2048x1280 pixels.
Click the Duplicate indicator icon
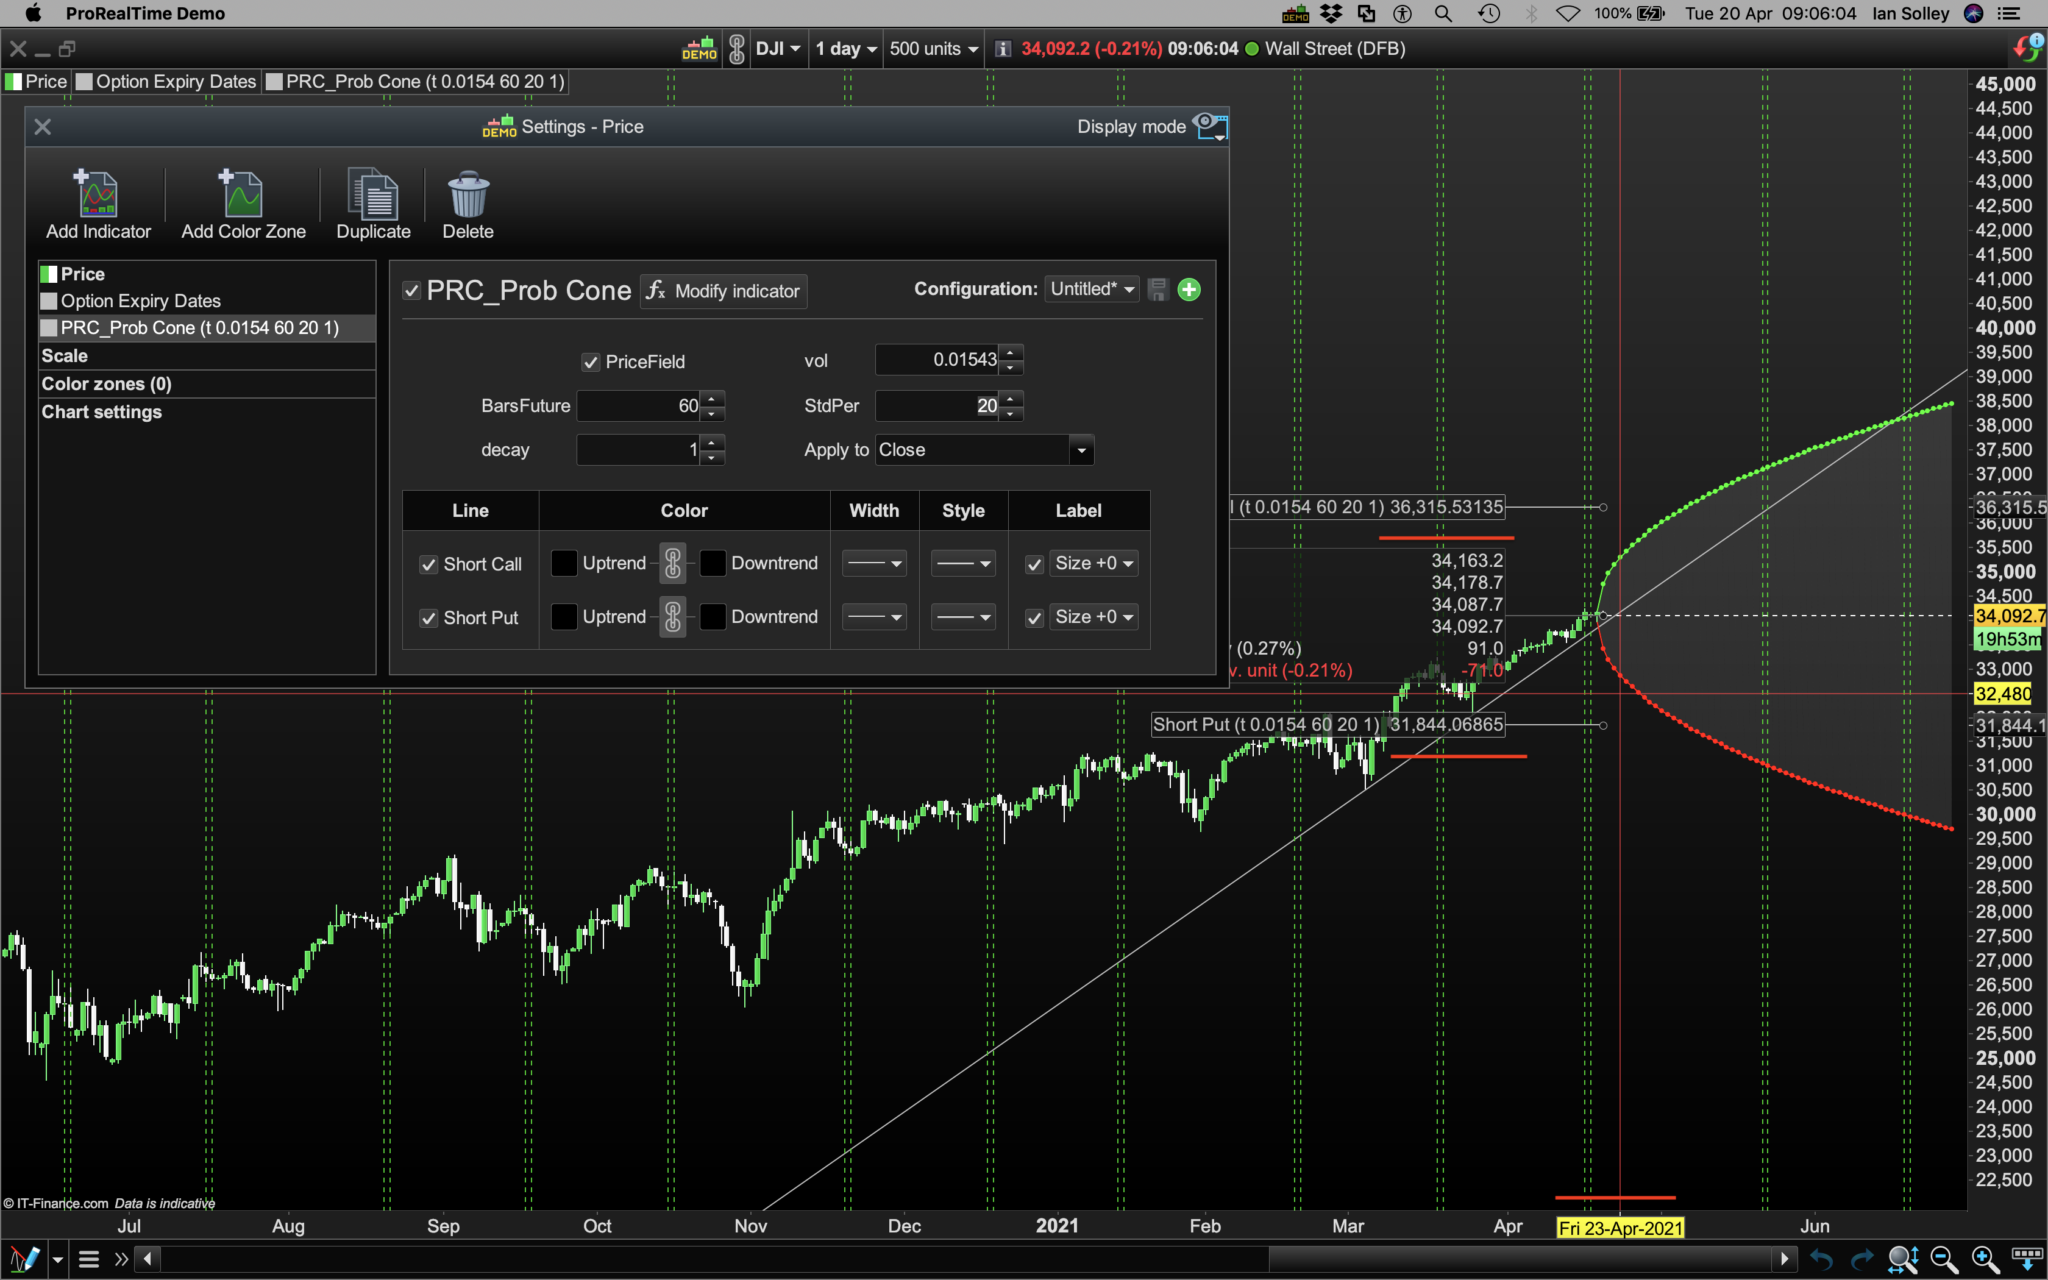click(373, 195)
